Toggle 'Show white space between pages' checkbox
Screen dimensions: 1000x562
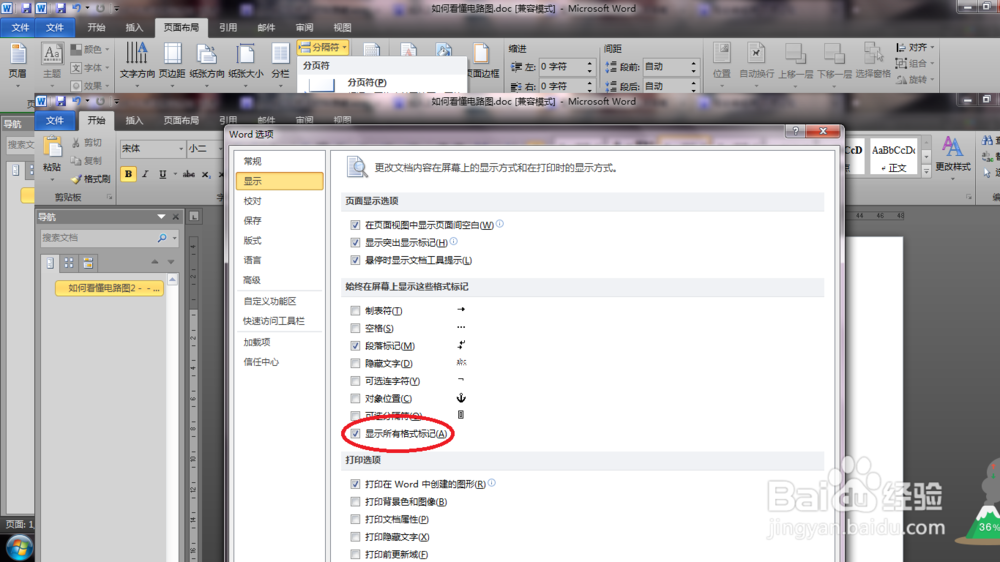click(x=355, y=225)
